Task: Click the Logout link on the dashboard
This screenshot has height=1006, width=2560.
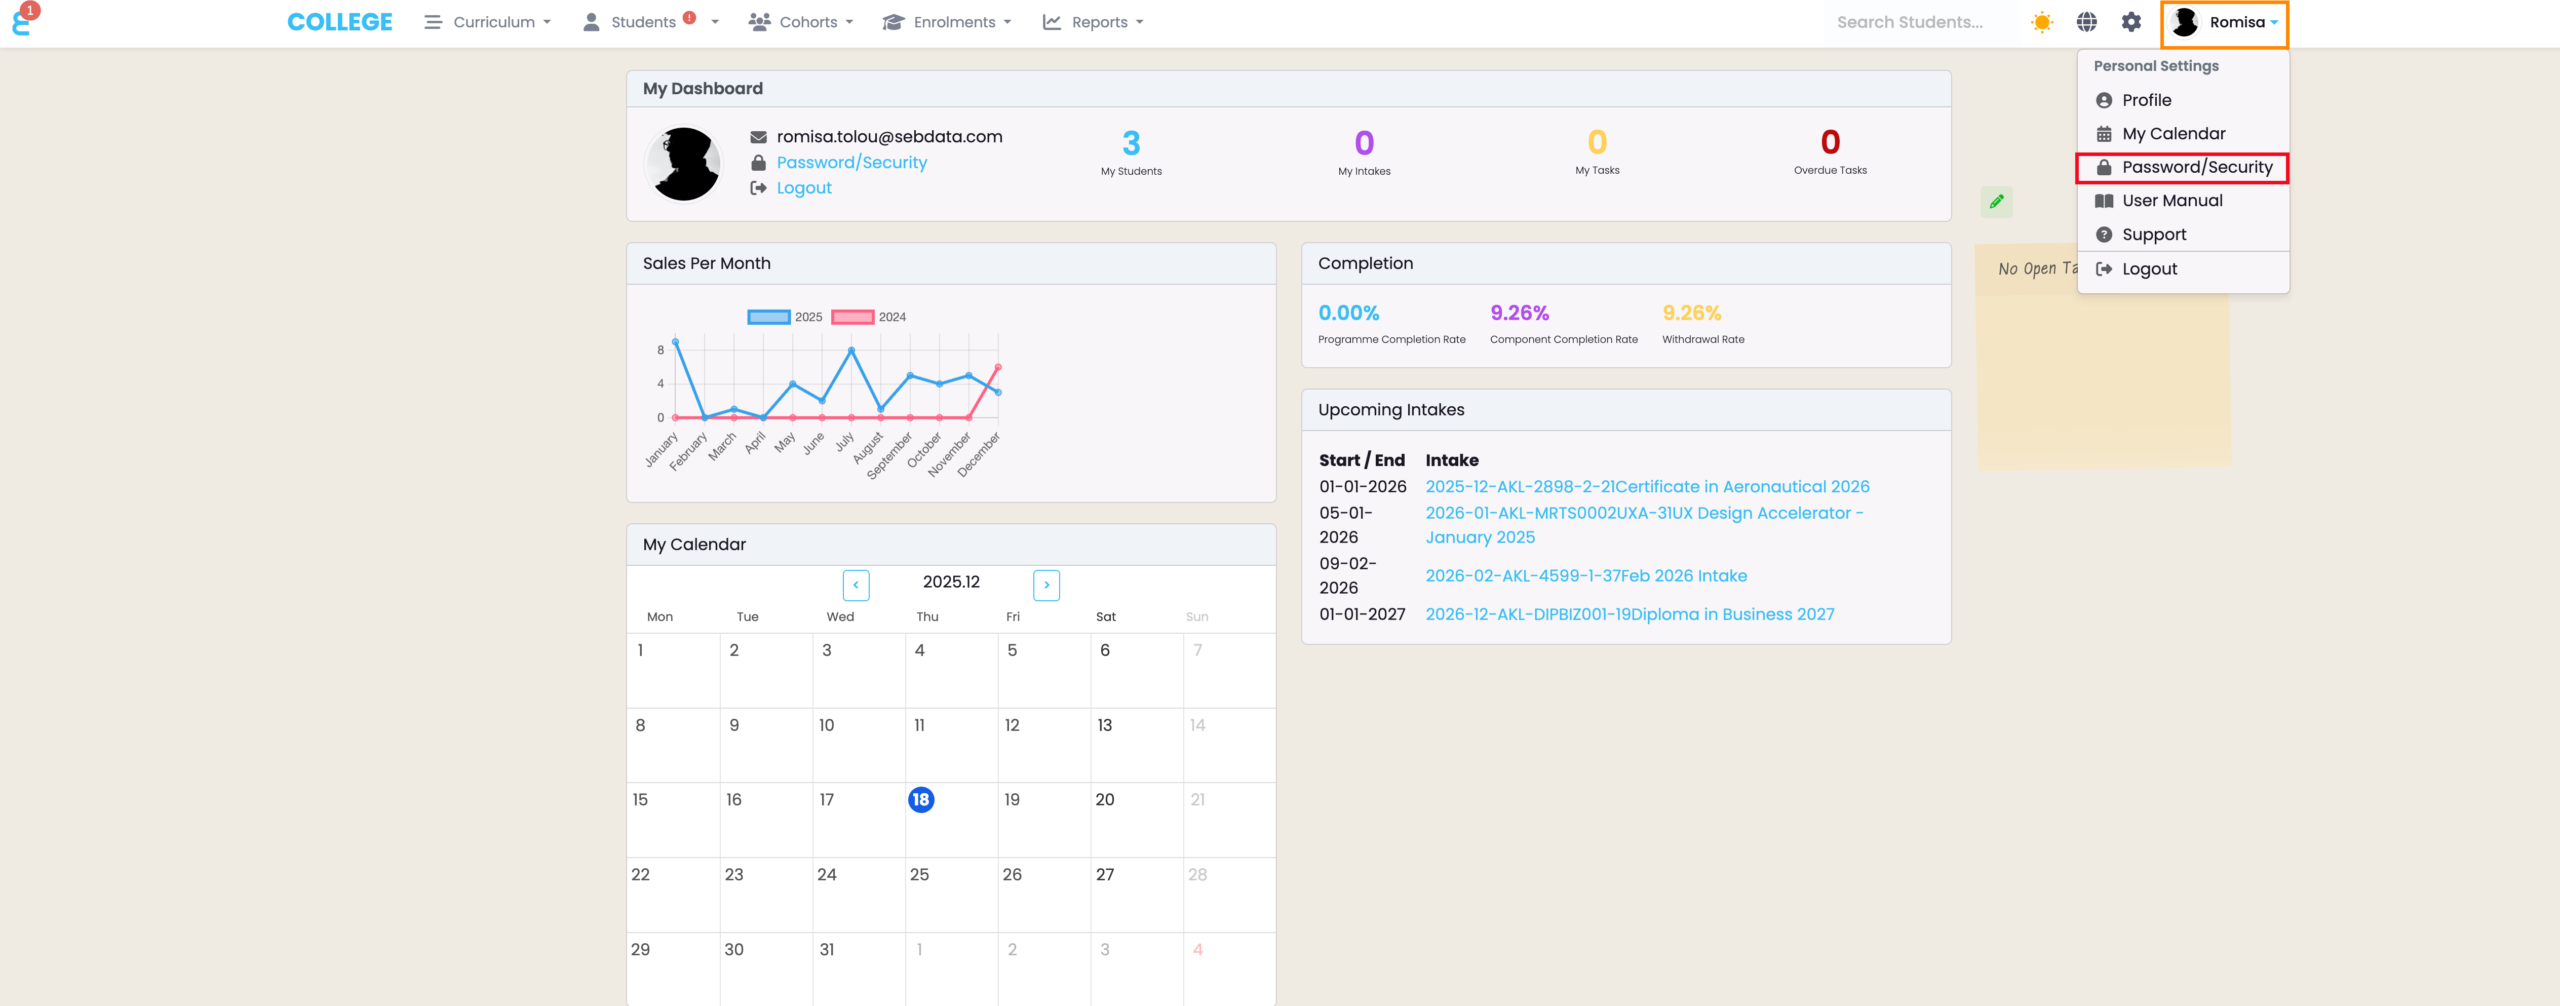Action: point(804,188)
